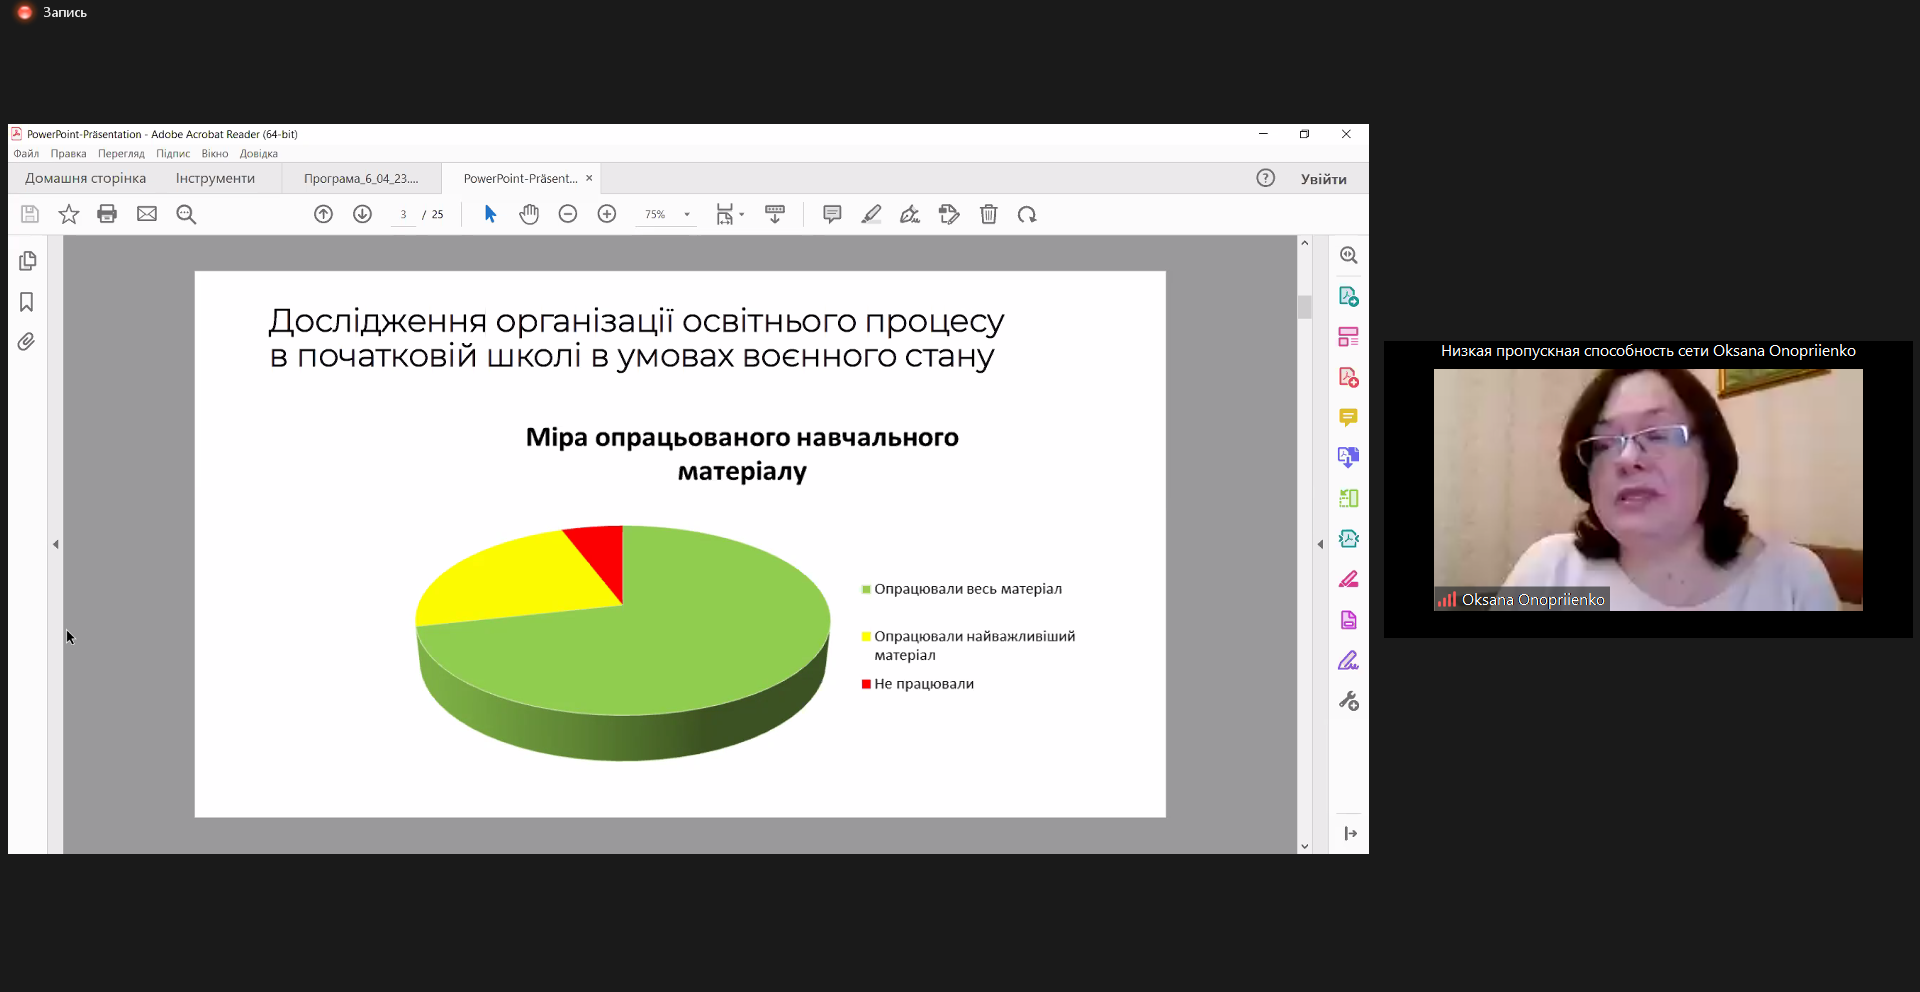Go to previous page arrow
1920x992 pixels.
click(323, 214)
